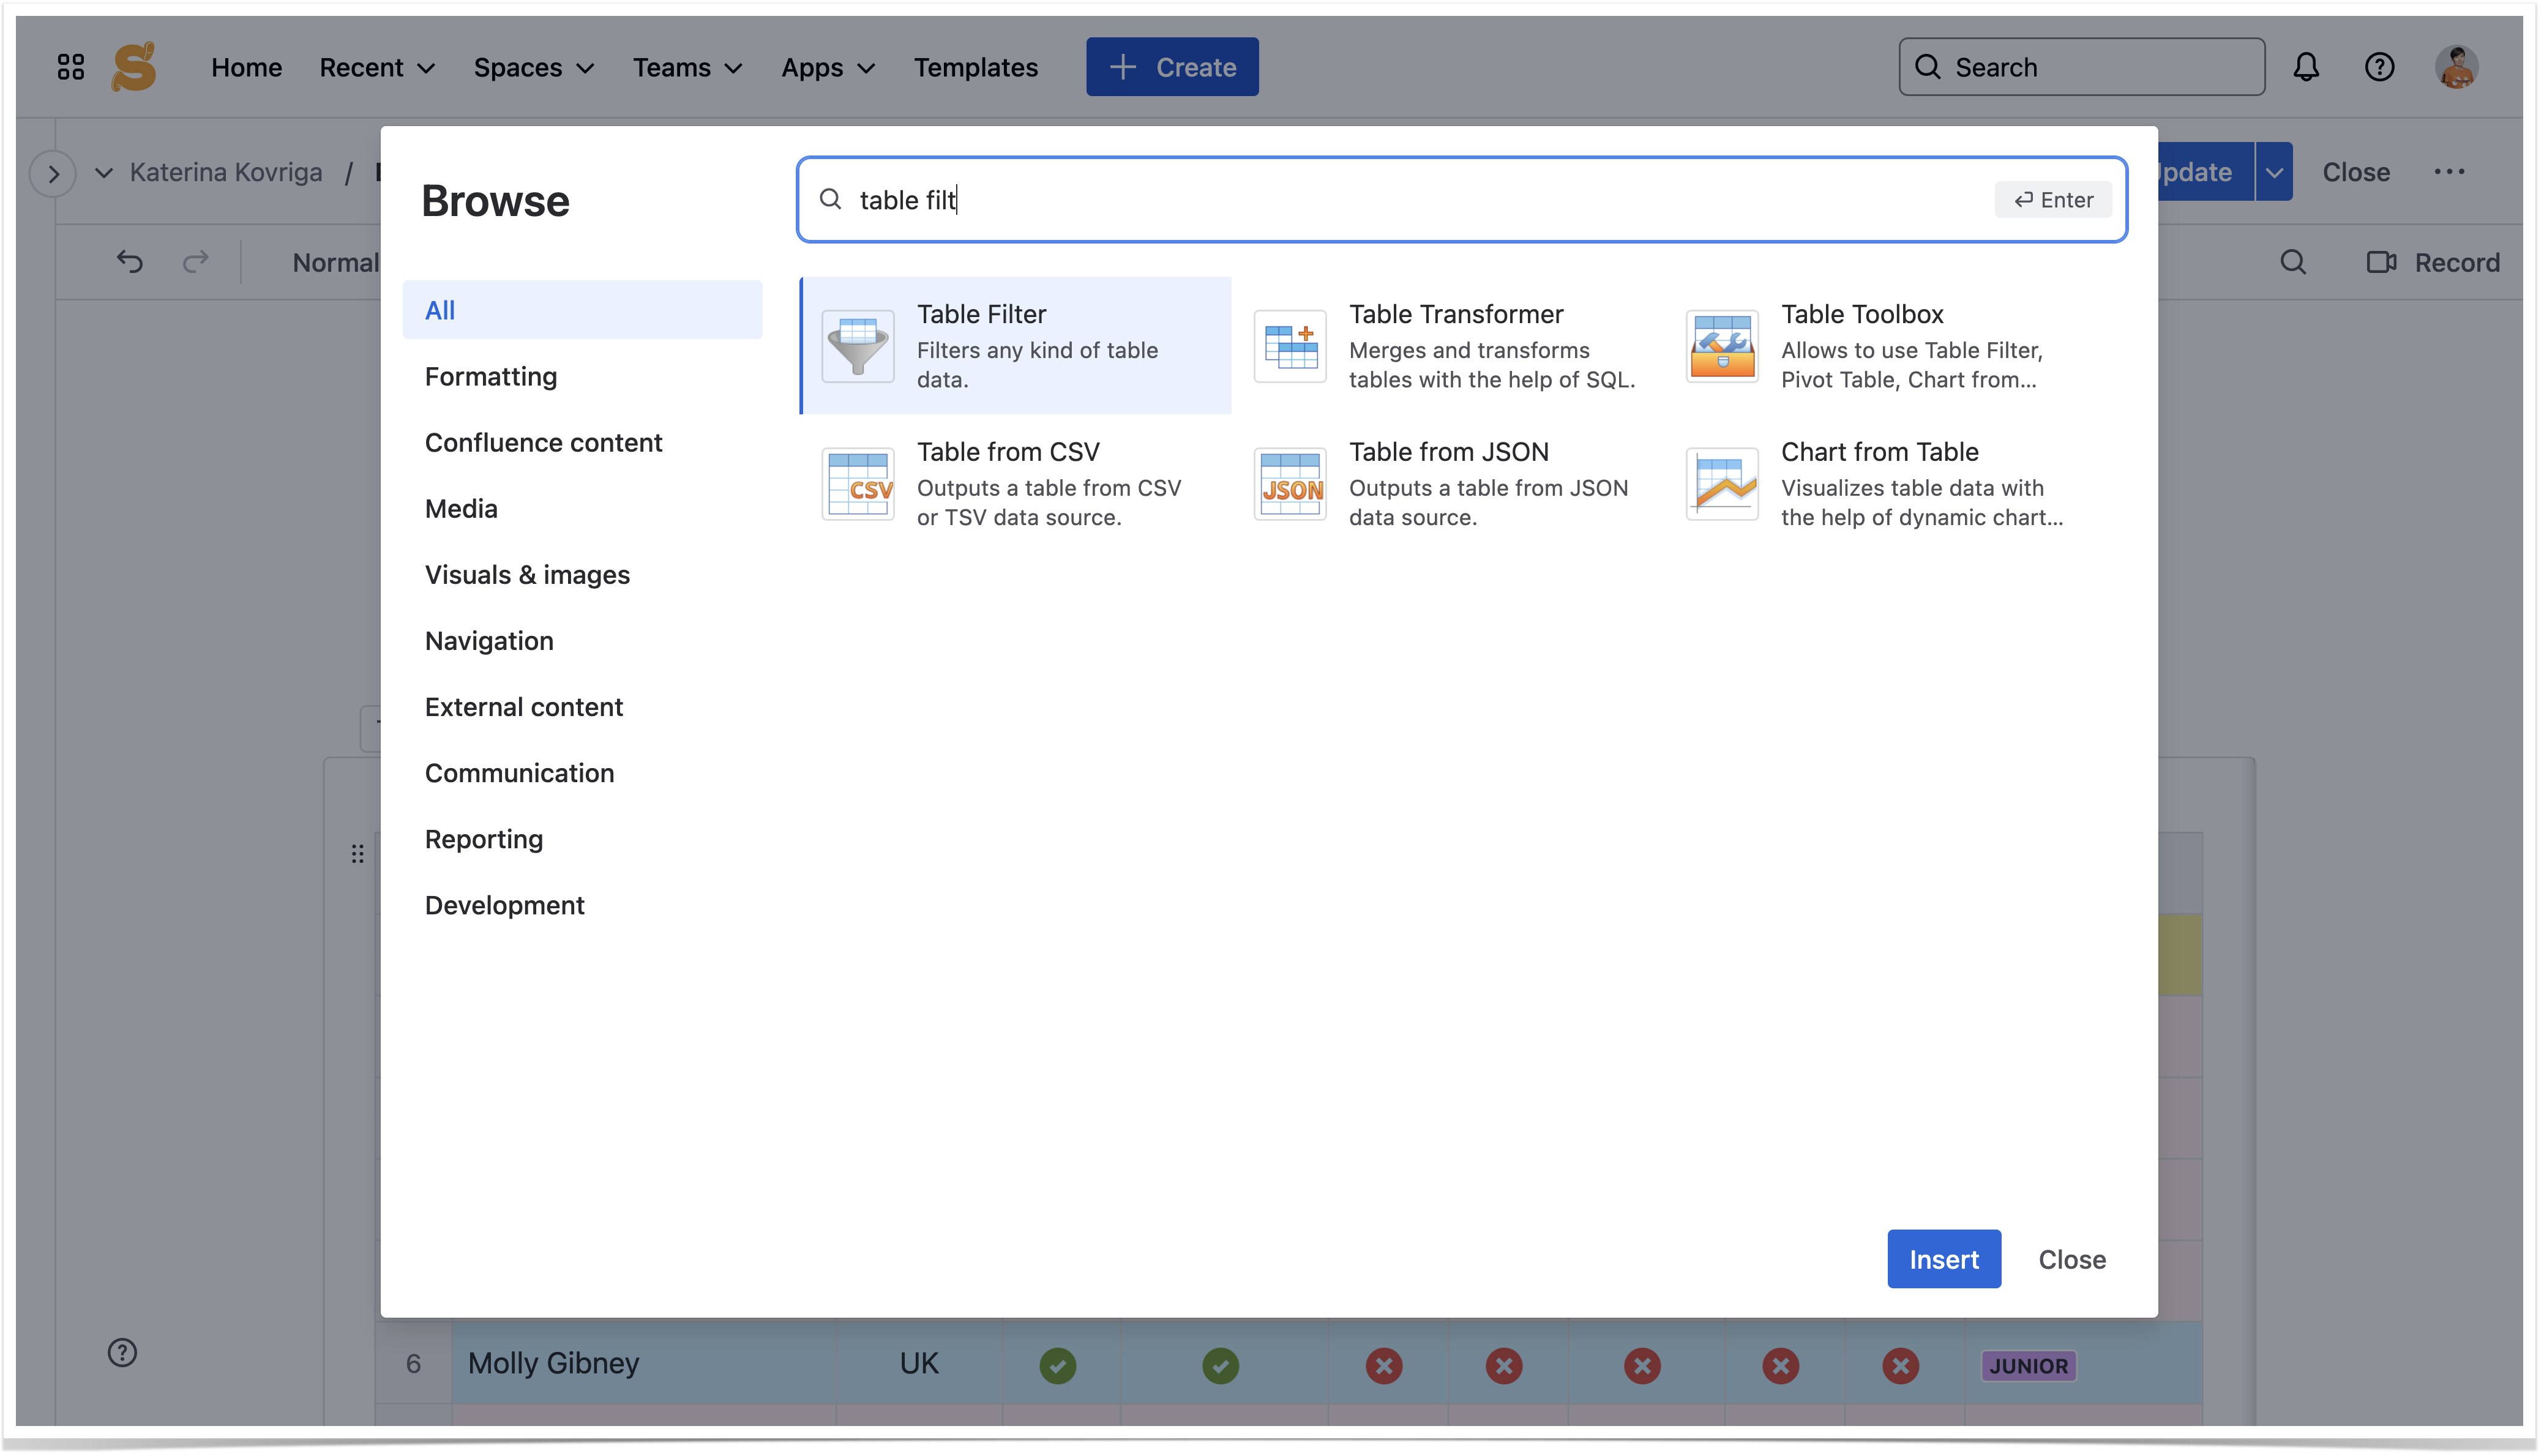Switch to the Formatting category
The image size is (2544, 1456).
pyautogui.click(x=490, y=376)
